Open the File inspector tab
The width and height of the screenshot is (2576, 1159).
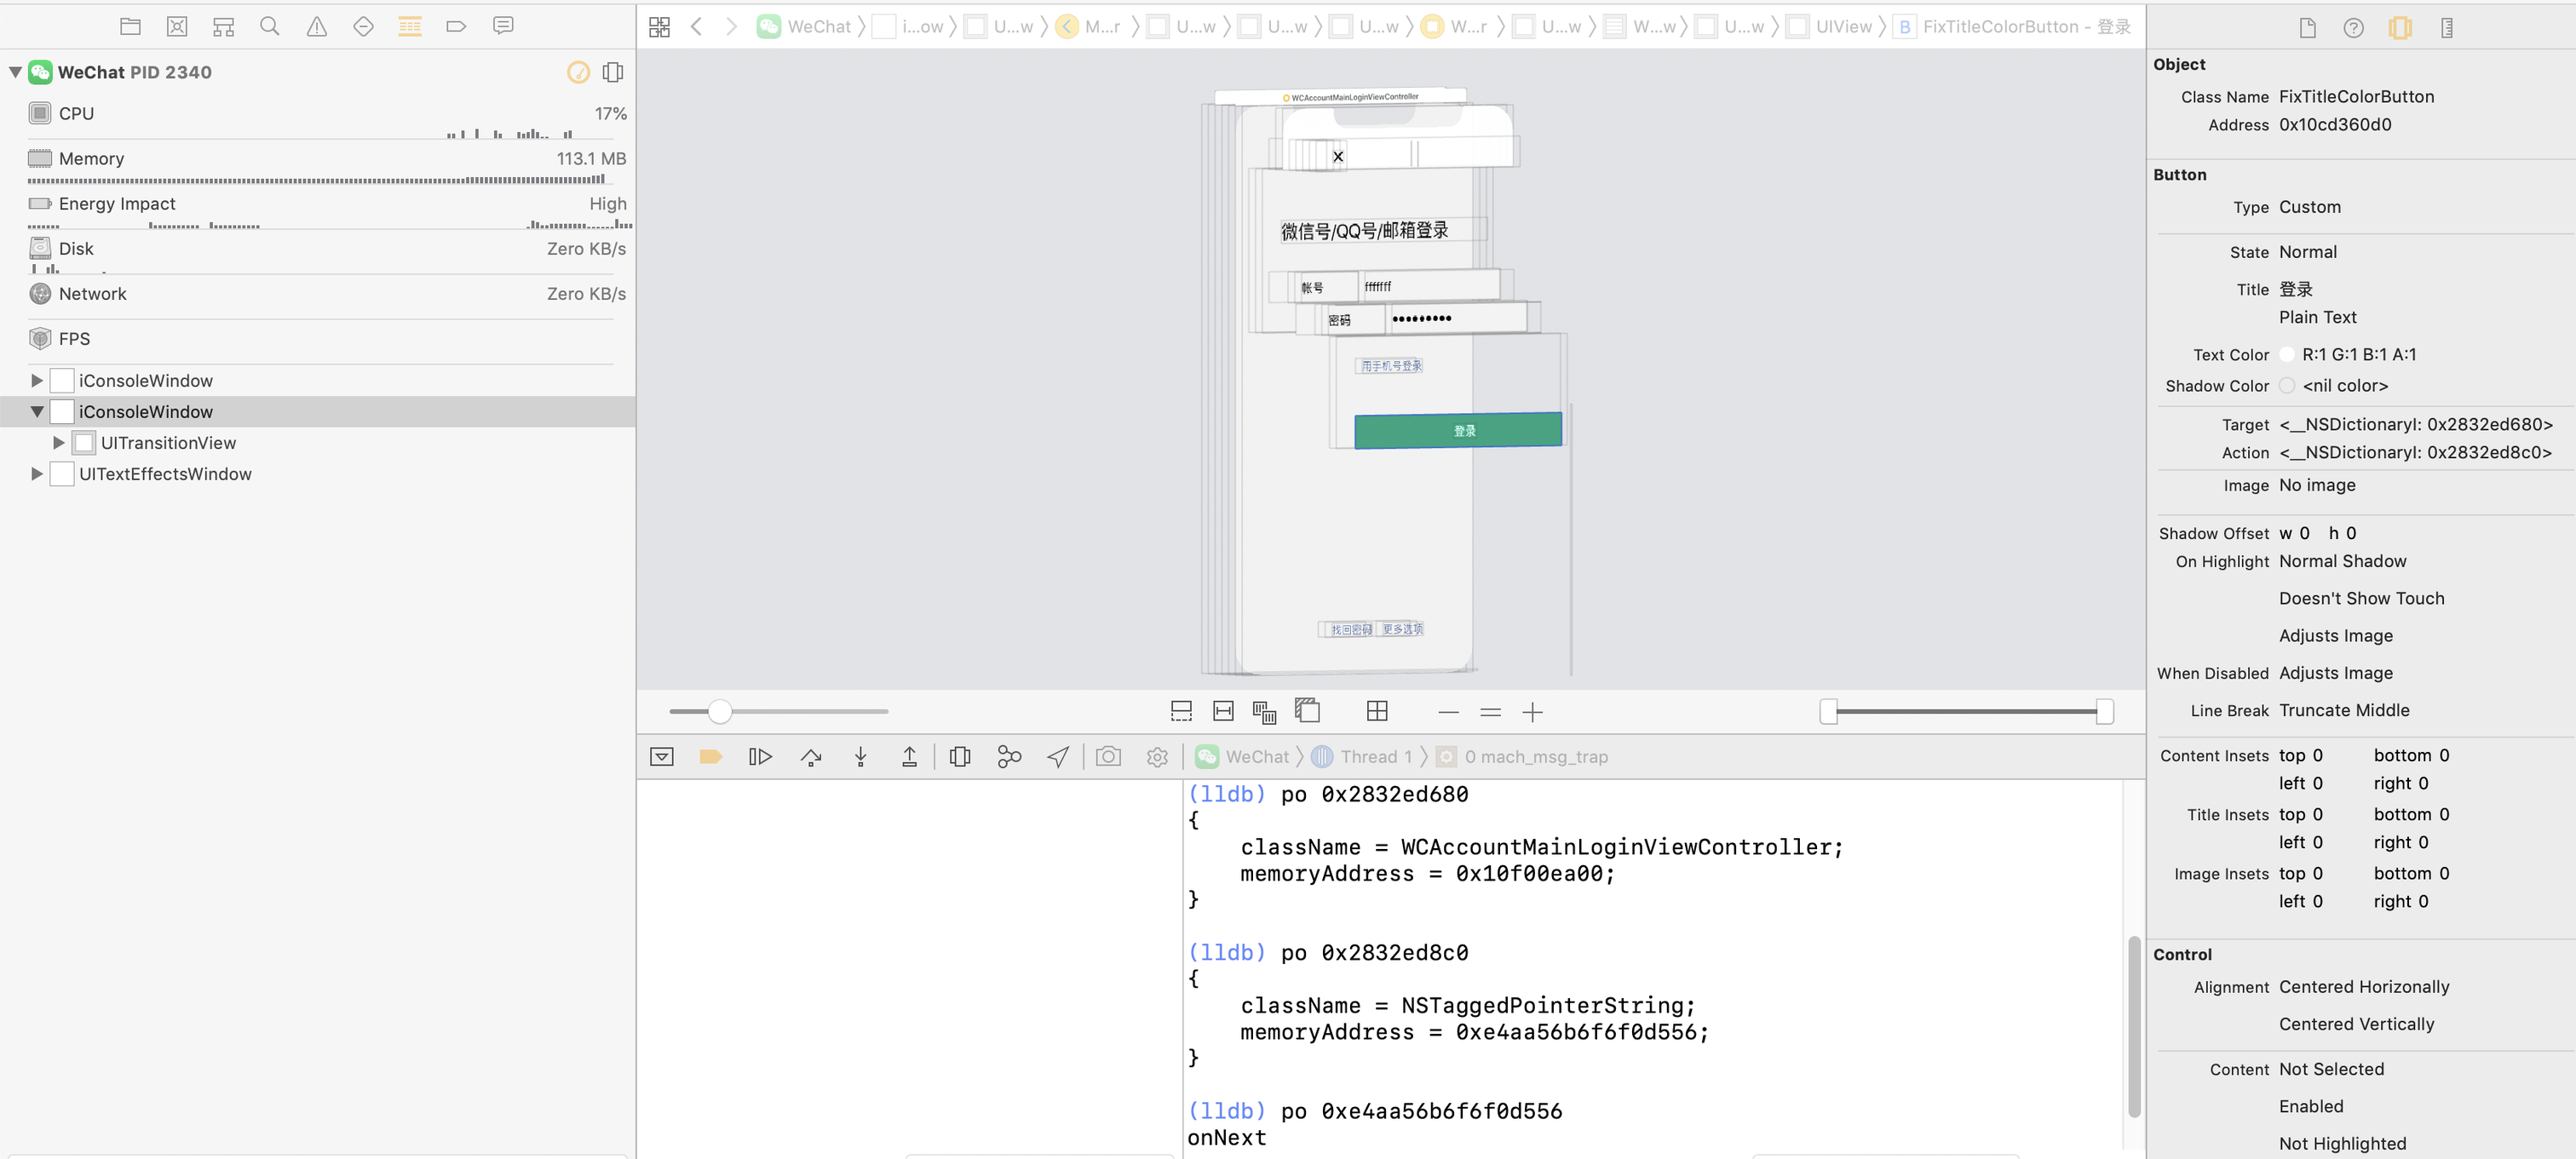coord(2307,28)
